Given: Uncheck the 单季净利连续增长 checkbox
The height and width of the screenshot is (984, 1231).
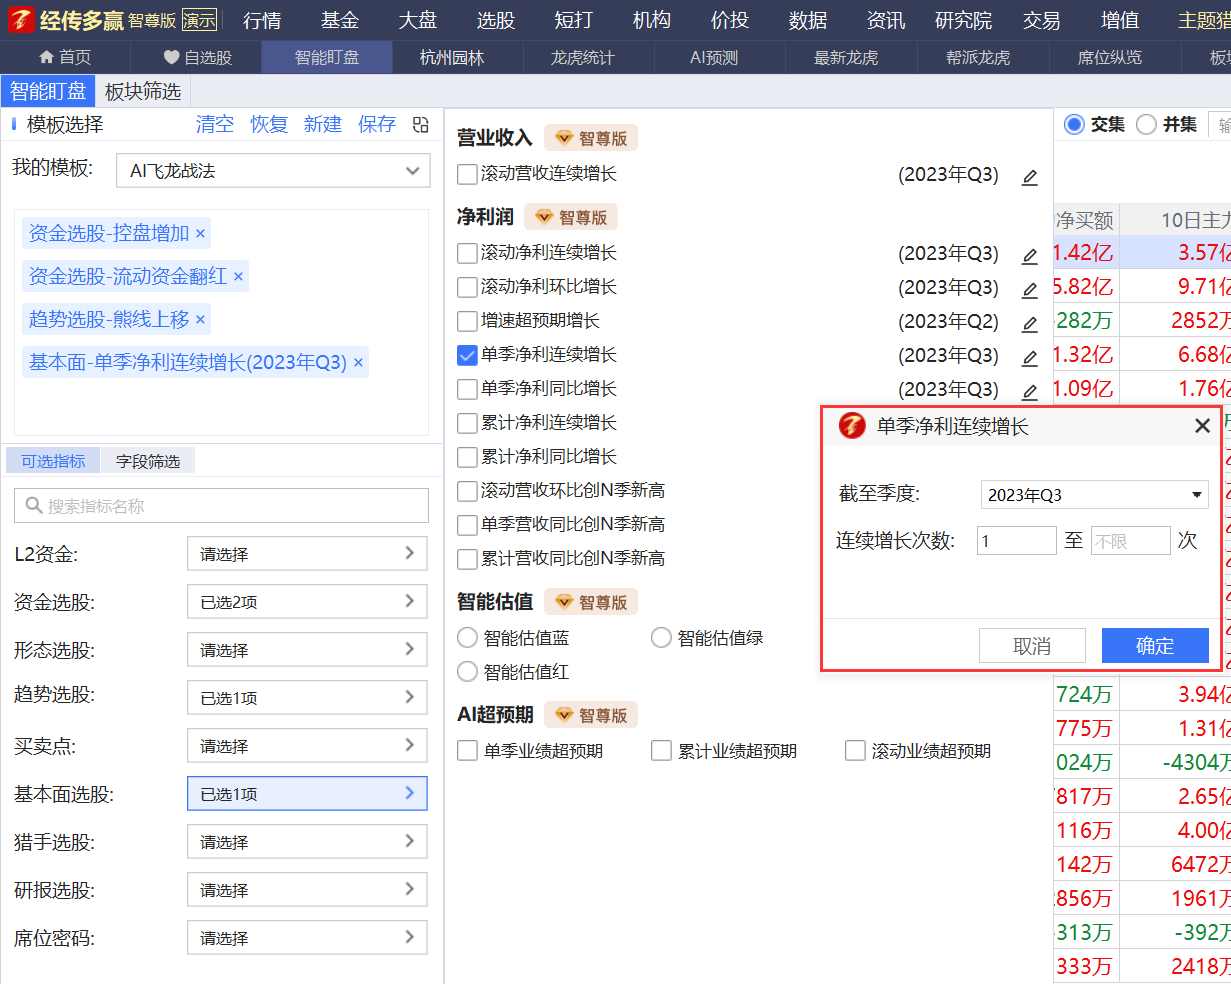Looking at the screenshot, I should pos(467,355).
